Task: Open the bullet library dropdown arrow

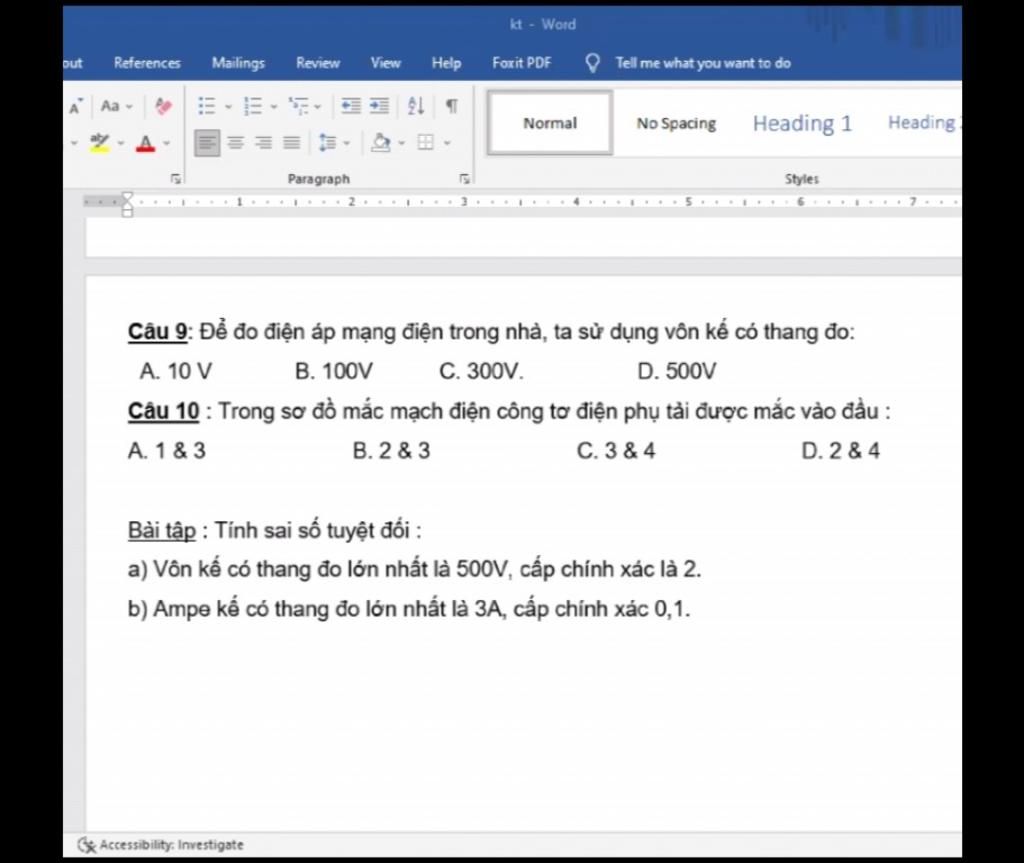Action: point(228,106)
